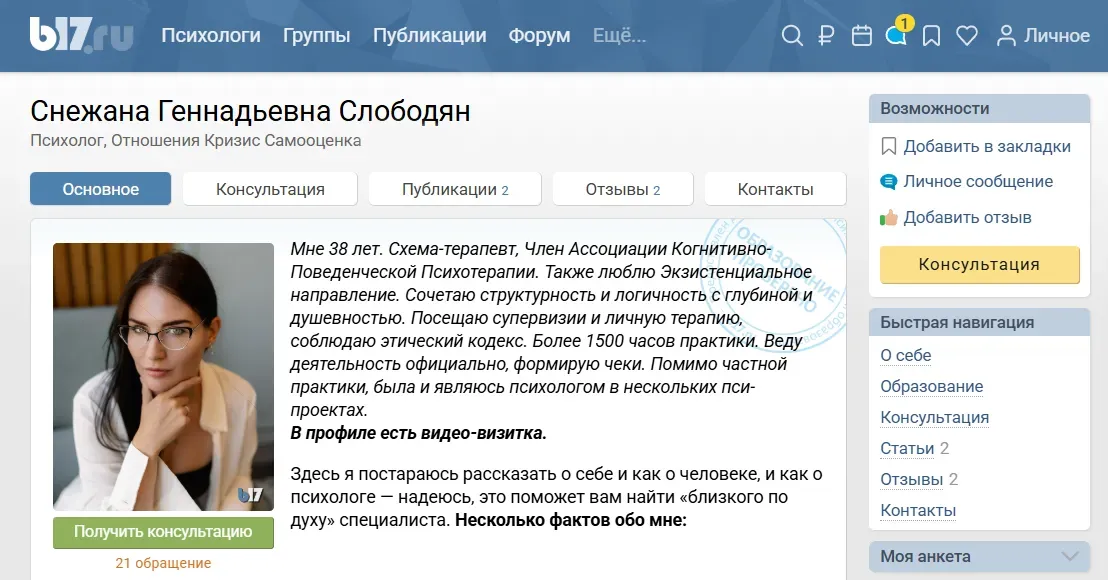Screen dimensions: 1108x580
Task: Click yellow Консультация button in sidebar
Action: [979, 264]
